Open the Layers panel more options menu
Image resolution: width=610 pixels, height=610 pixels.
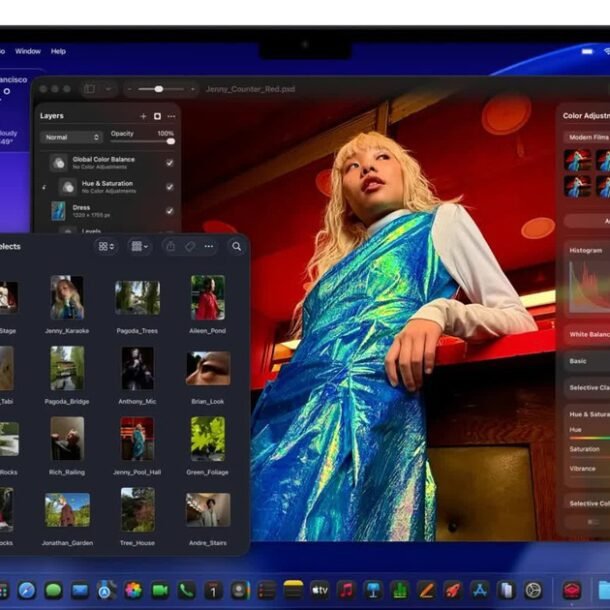tap(171, 116)
